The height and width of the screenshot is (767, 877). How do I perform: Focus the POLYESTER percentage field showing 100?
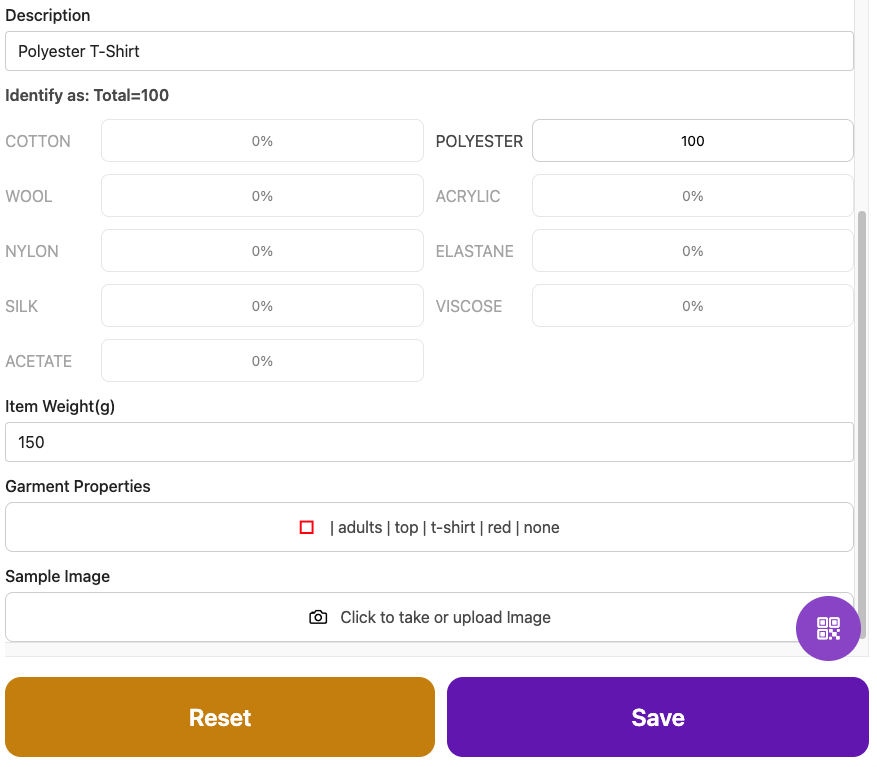pyautogui.click(x=692, y=141)
